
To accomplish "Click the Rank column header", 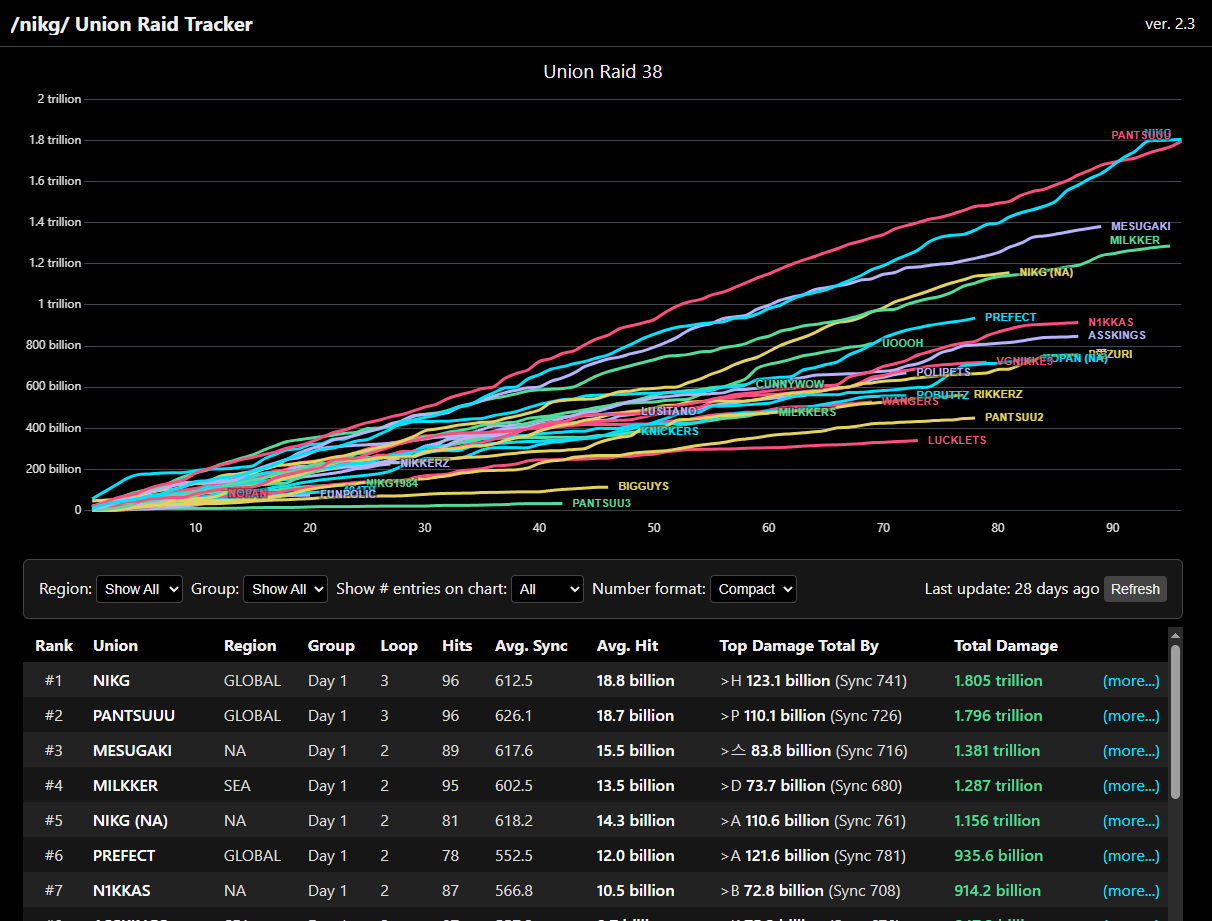I will [54, 646].
